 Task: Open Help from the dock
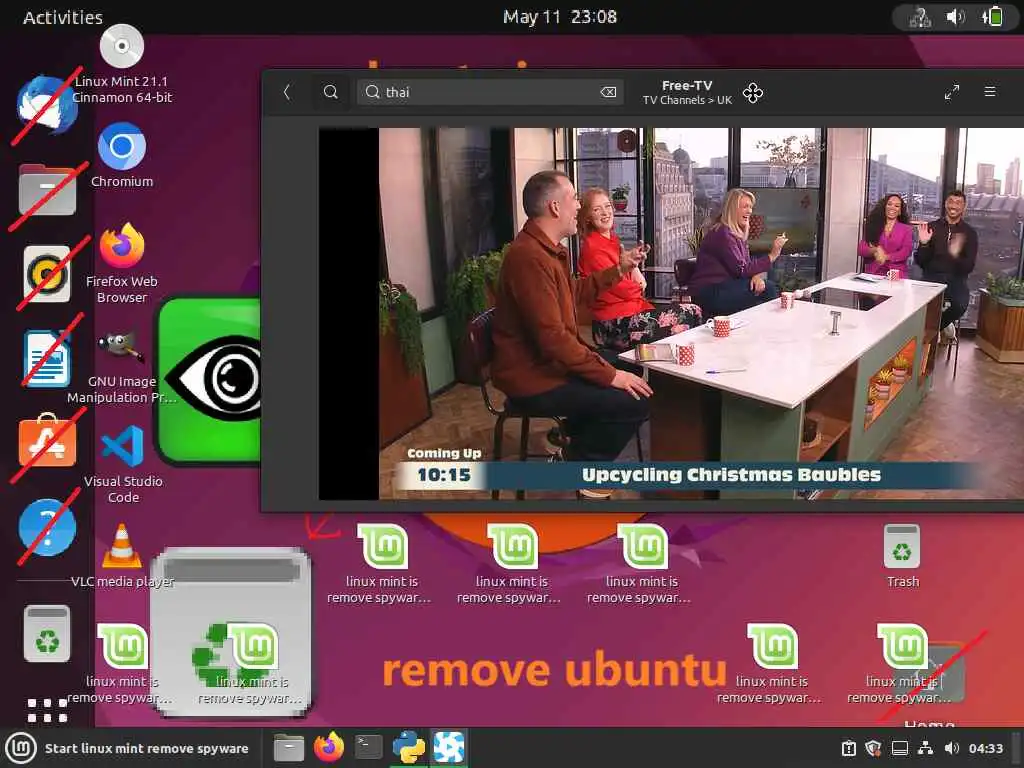pyautogui.click(x=47, y=527)
